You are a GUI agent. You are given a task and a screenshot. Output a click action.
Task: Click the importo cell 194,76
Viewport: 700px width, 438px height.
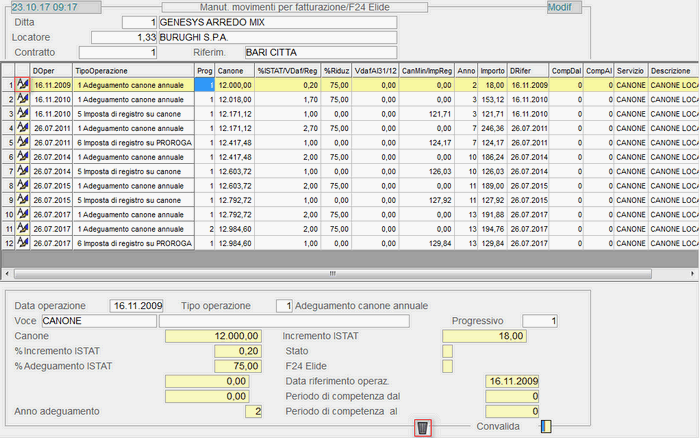point(492,229)
